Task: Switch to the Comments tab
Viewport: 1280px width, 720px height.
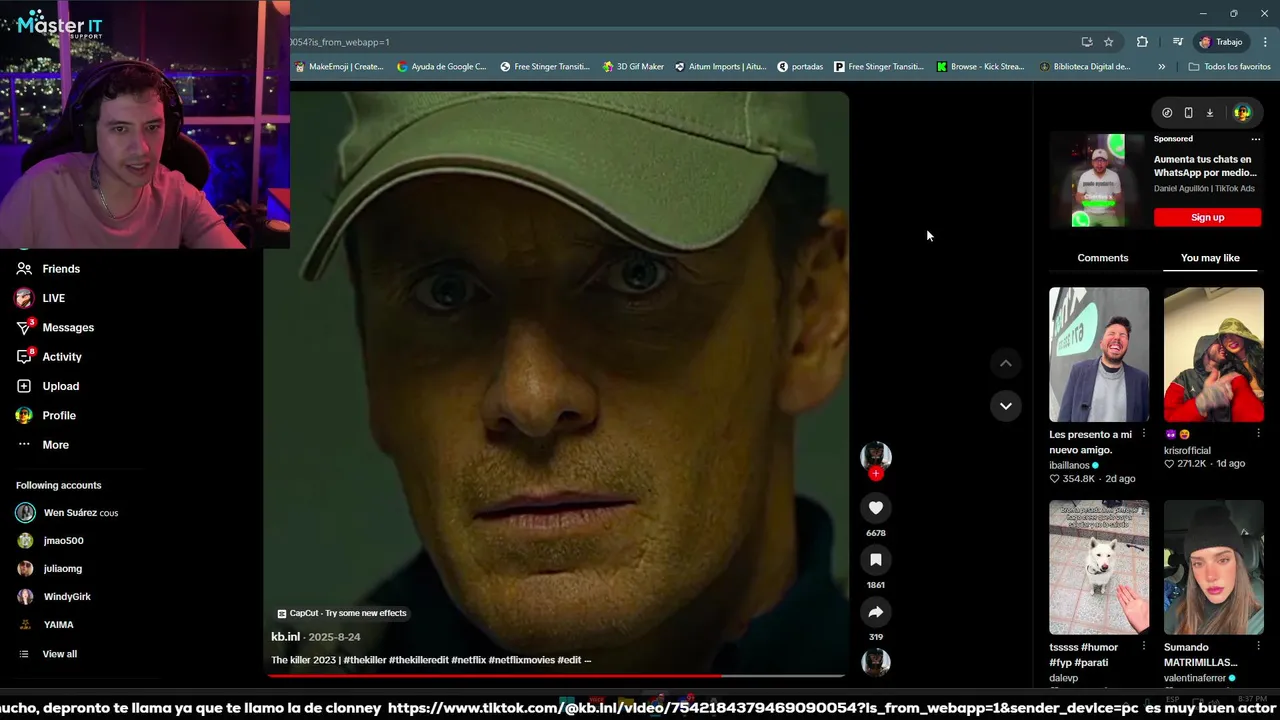Action: pos(1103,258)
